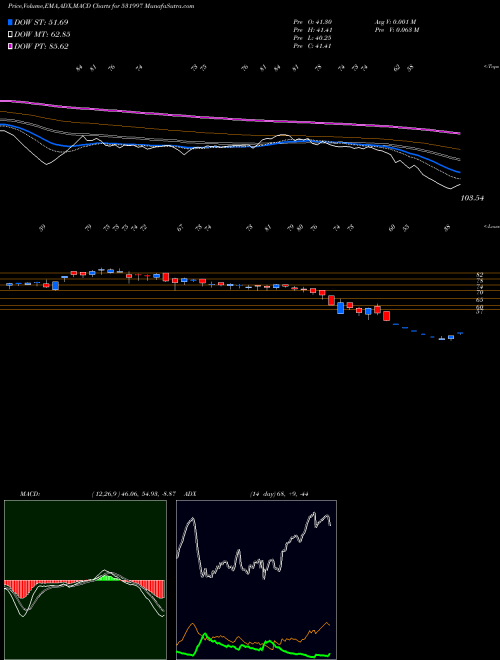
Task: Click the 82 price level label
Action: (480, 275)
